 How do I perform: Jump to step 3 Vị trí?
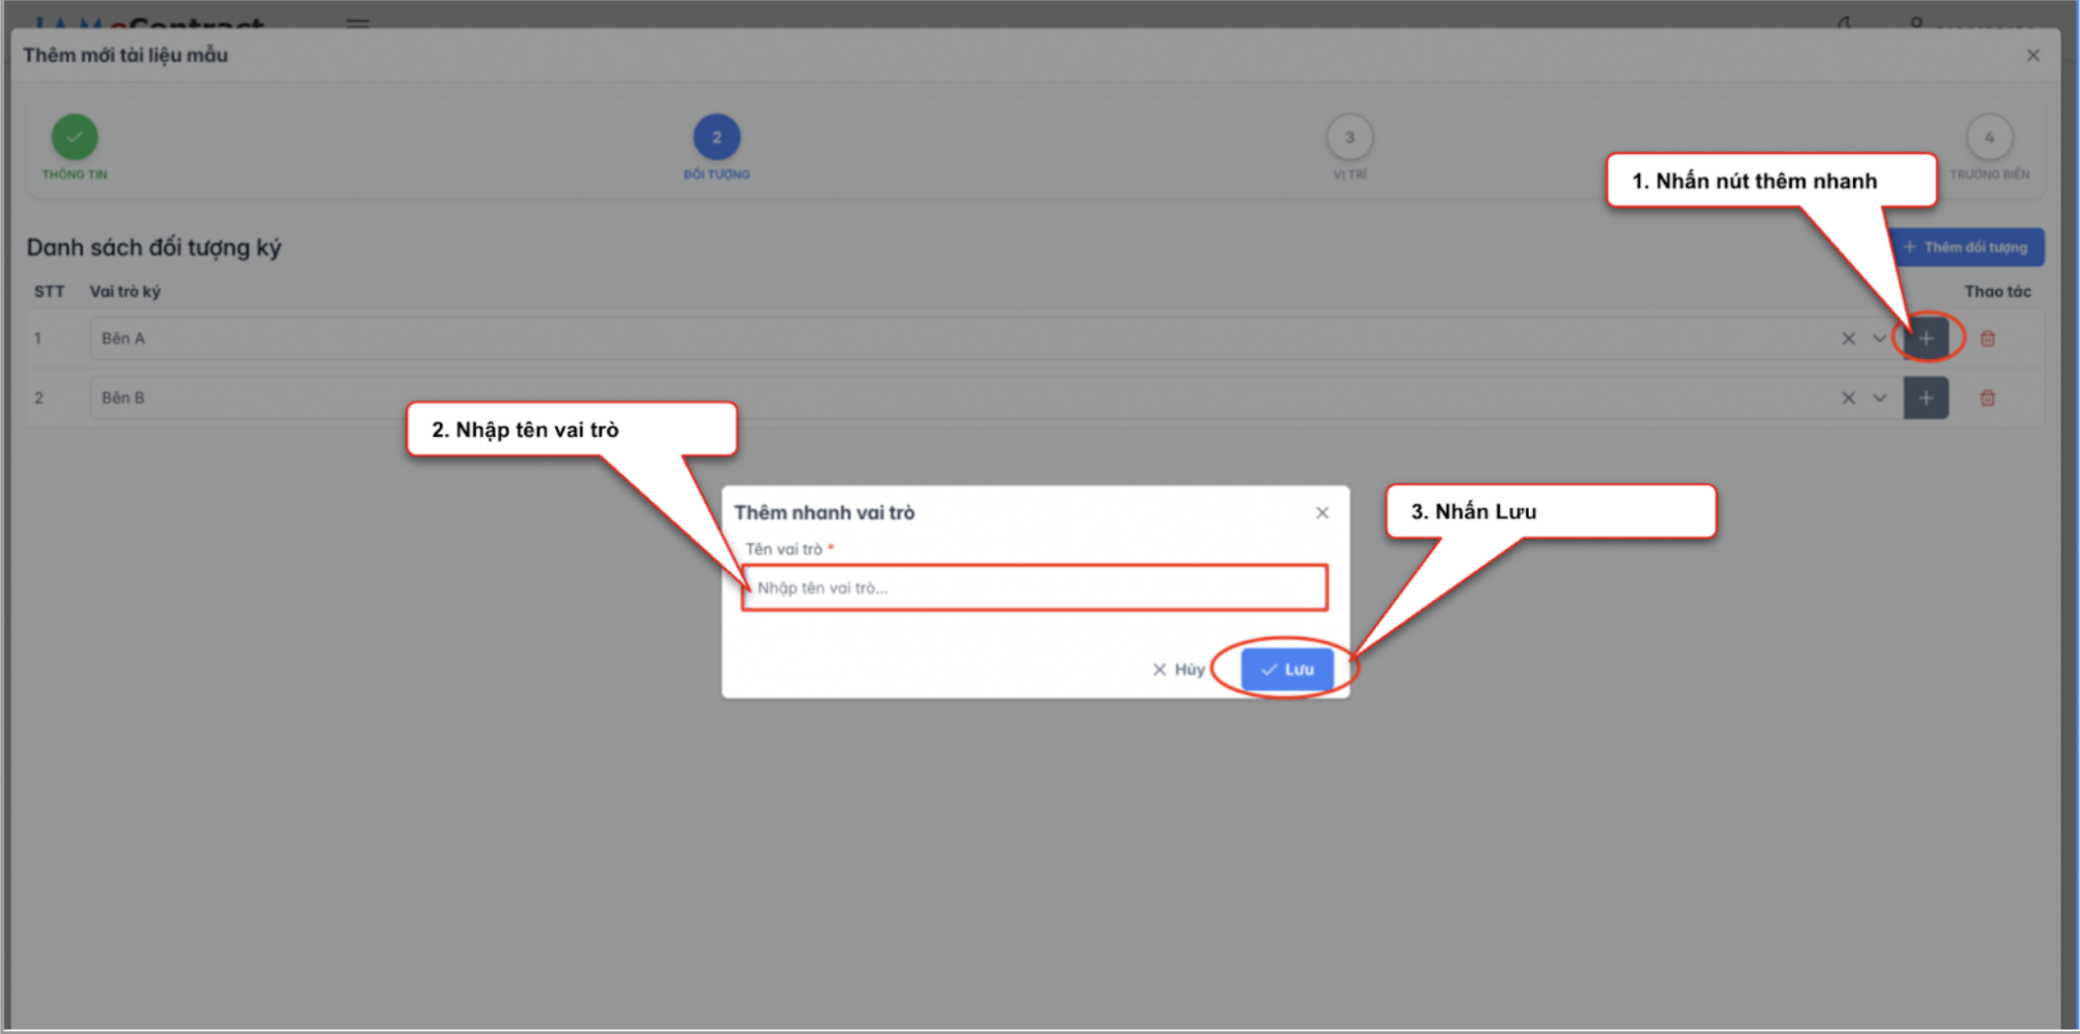[x=1349, y=138]
